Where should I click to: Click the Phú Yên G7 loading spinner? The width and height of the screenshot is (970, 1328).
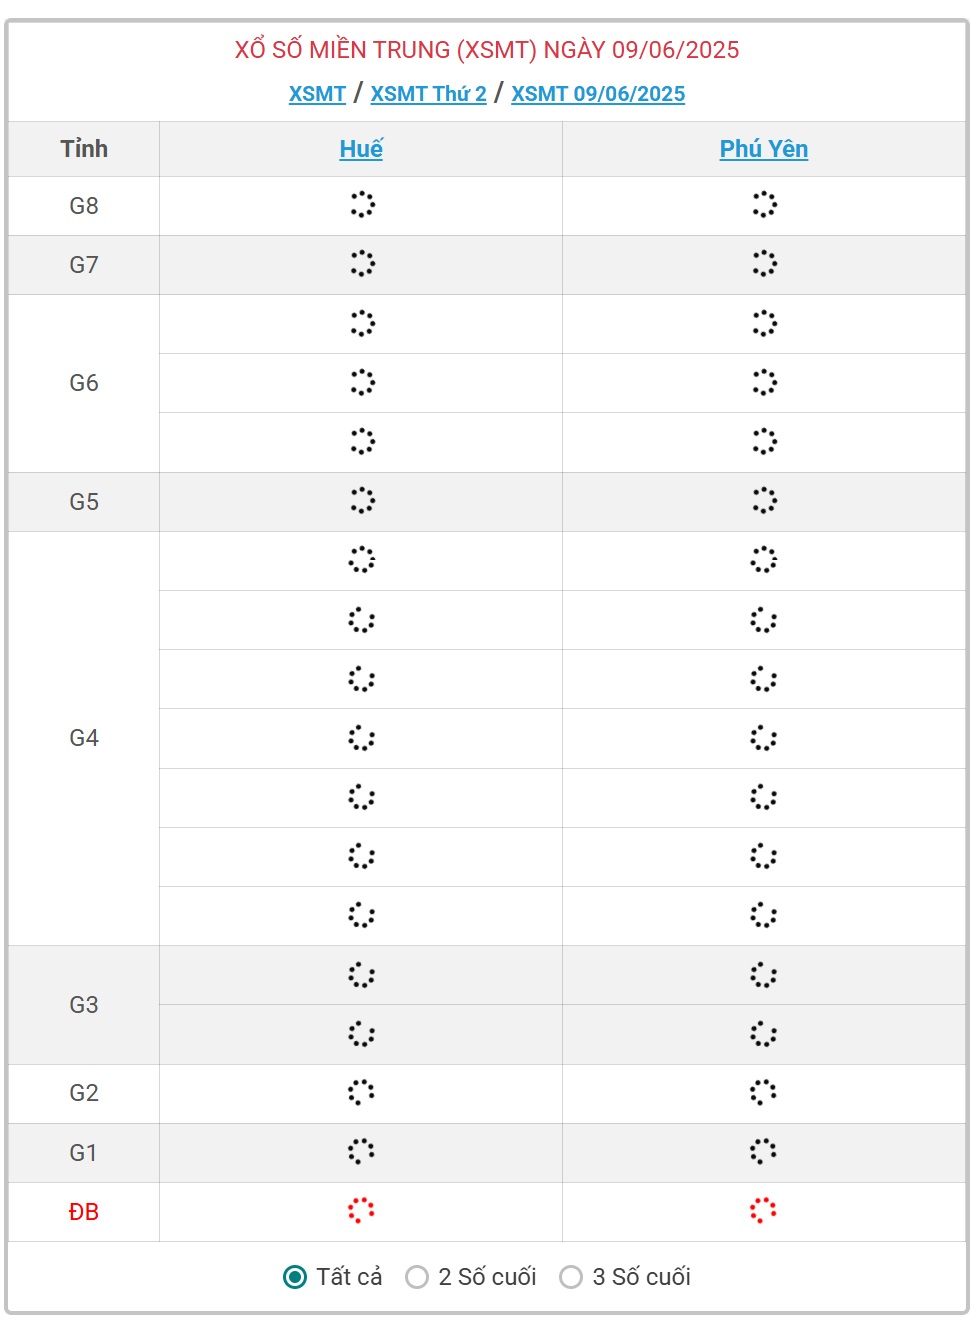tap(764, 263)
